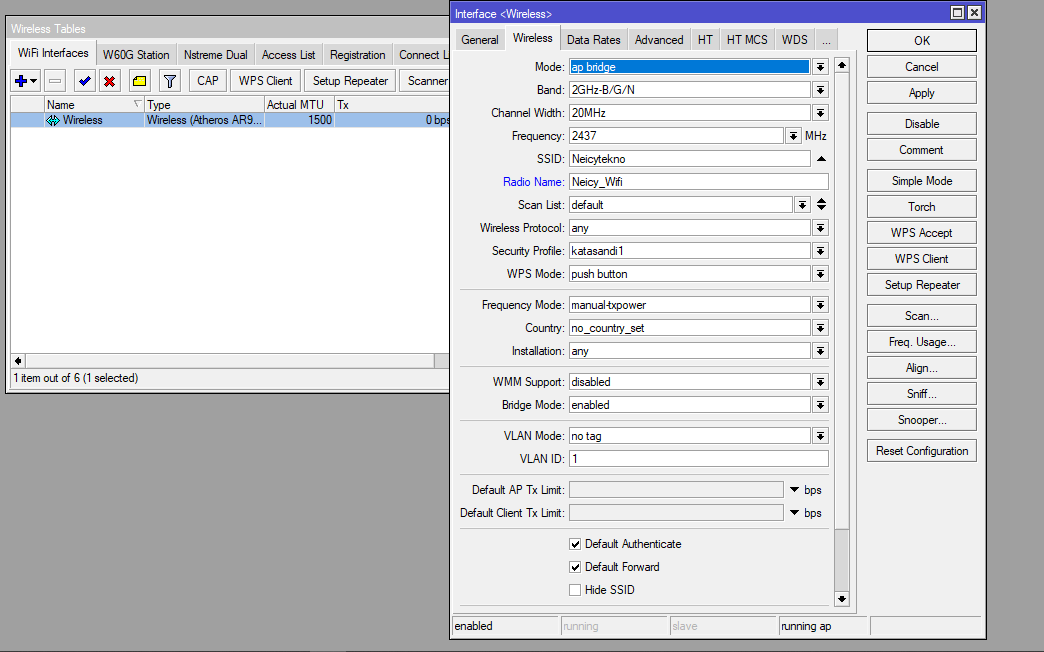Click scrollbar down arrow in Interface dialog
Viewport: 1044px width, 652px height.
point(842,599)
